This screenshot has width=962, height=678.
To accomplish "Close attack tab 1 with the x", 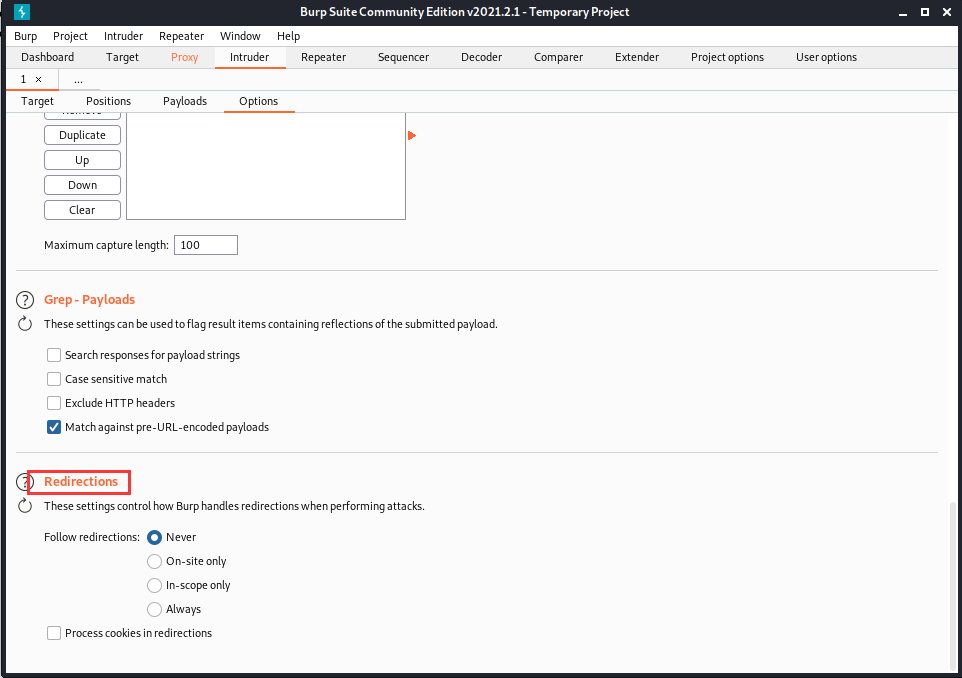I will [x=39, y=79].
